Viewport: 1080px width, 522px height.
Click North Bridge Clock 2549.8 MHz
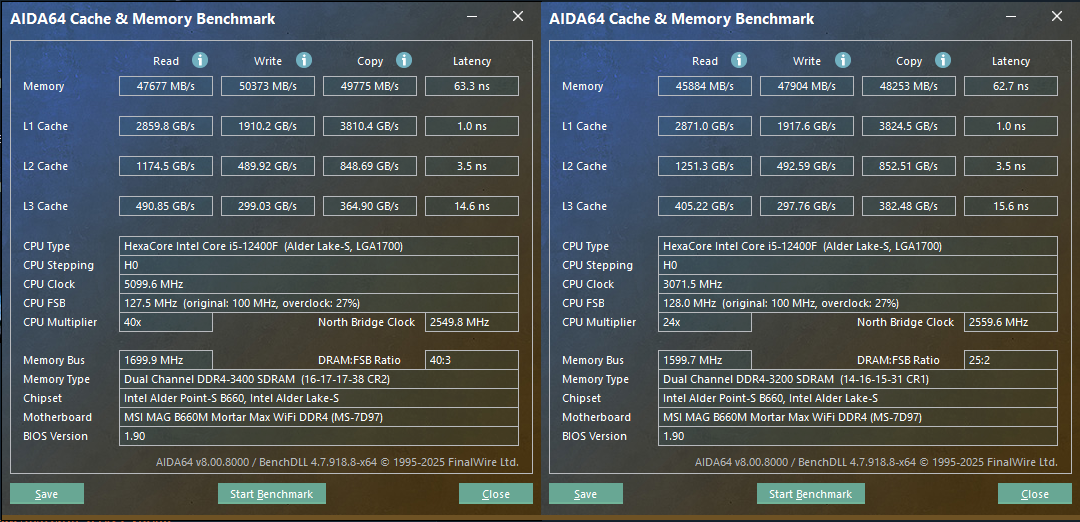472,322
